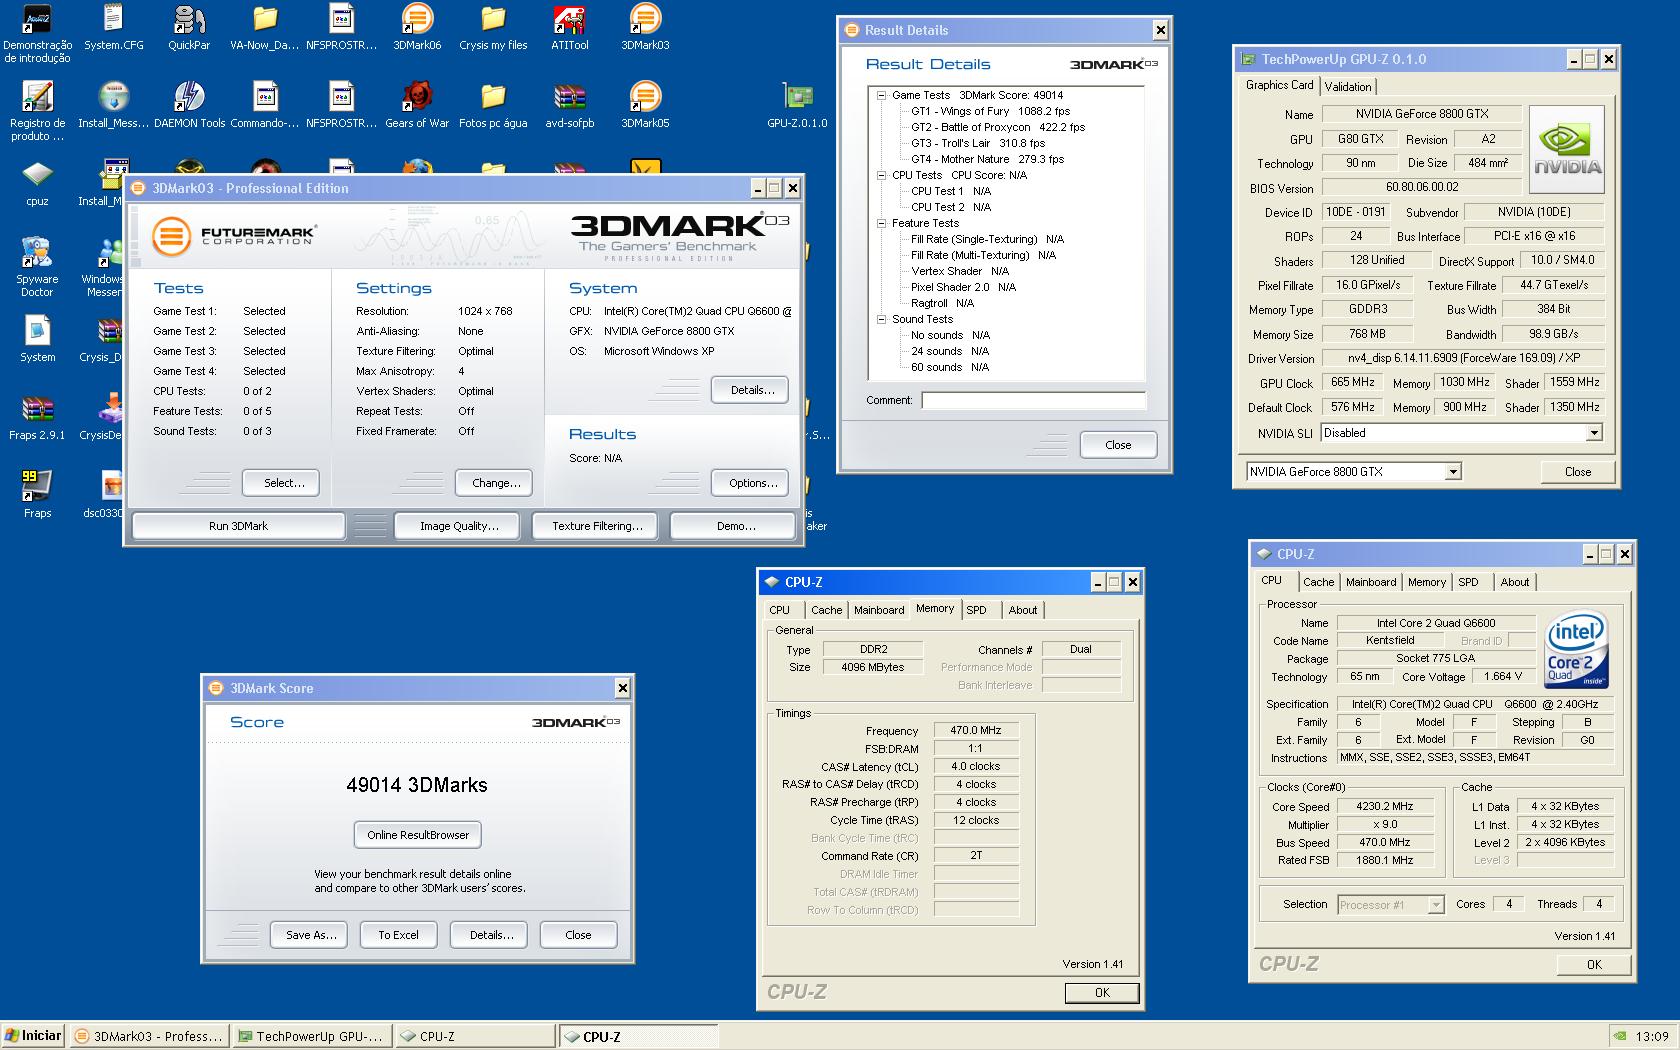Select GT3 - Troll's Lair result row
The height and width of the screenshot is (1050, 1680).
tap(978, 143)
